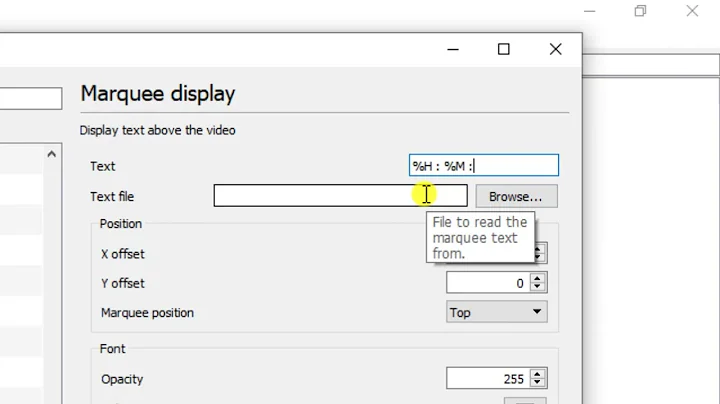
Task: Click the Marquee position label
Action: 147,313
